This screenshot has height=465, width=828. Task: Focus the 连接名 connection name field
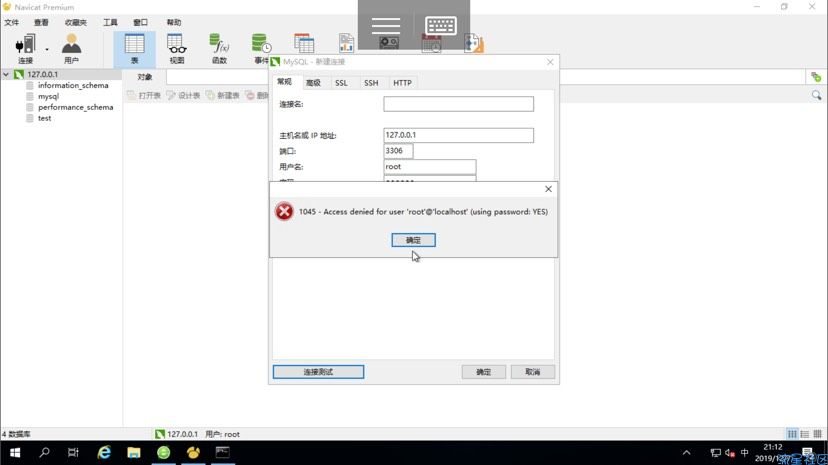(x=458, y=104)
